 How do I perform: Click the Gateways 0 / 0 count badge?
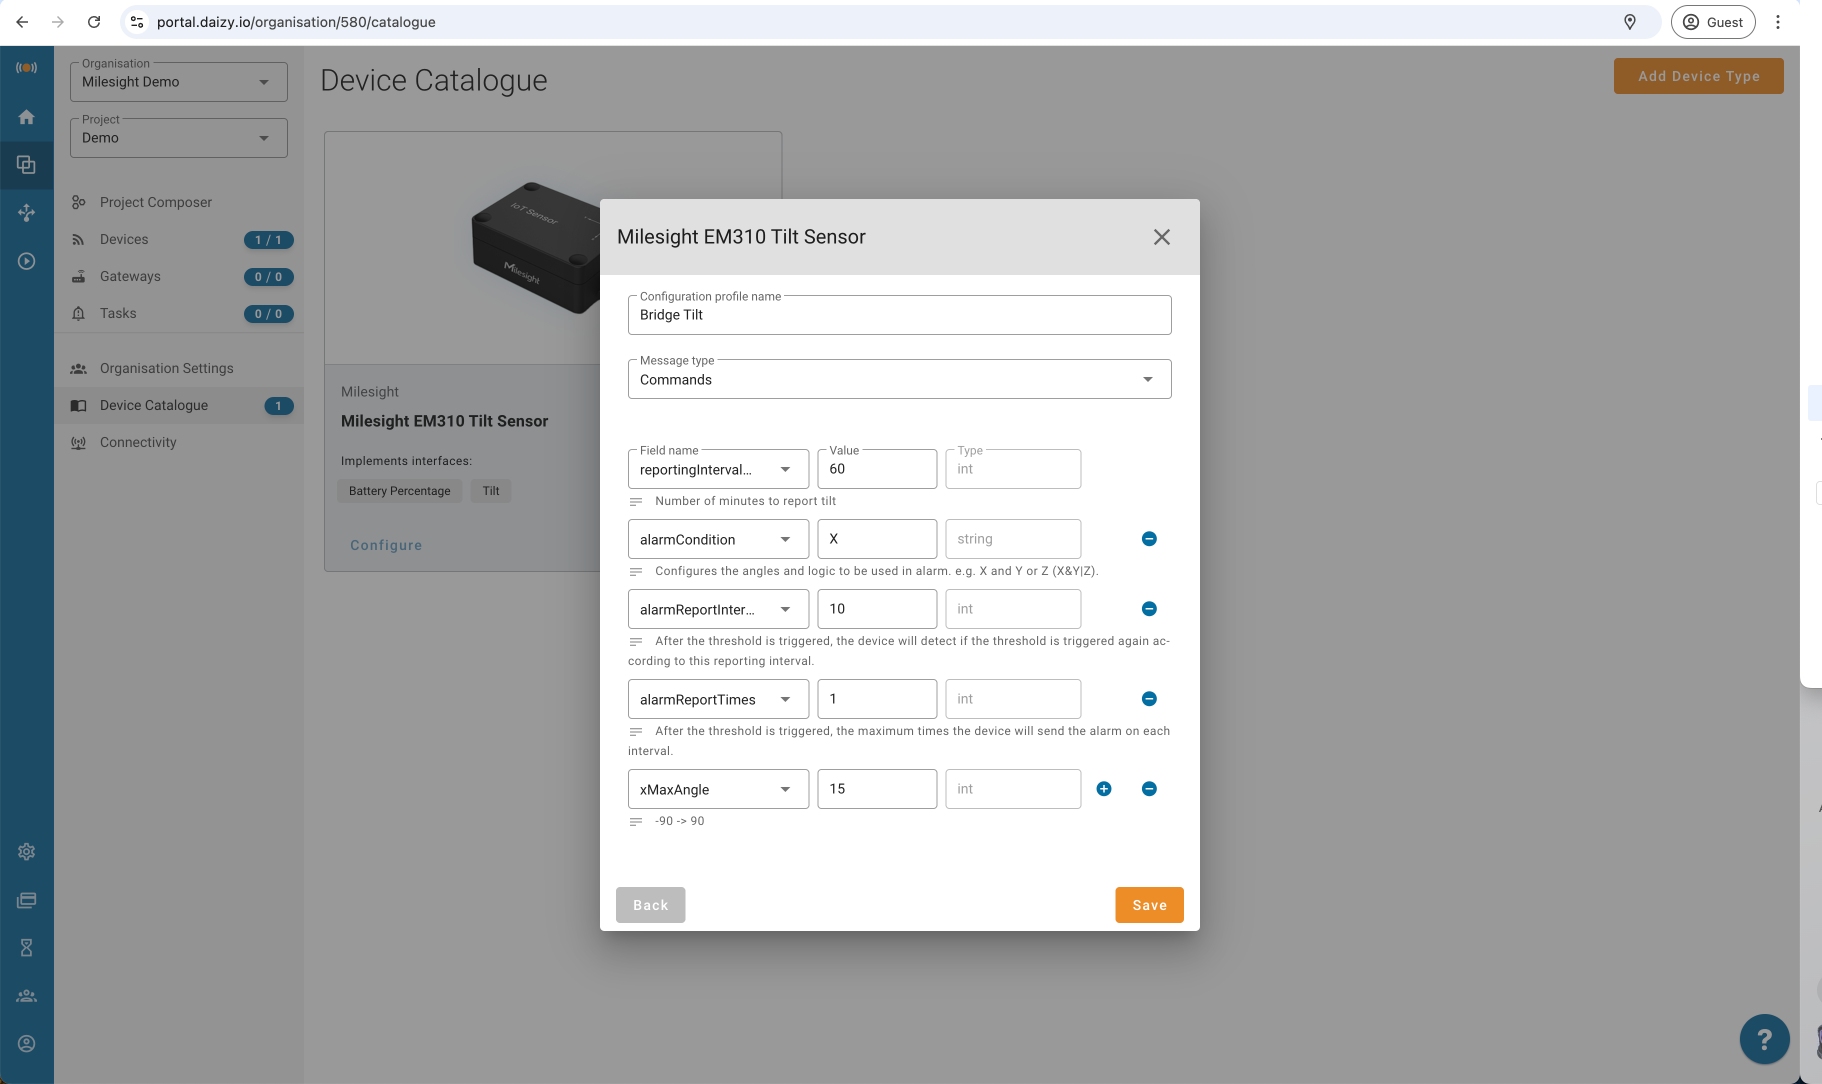pyautogui.click(x=269, y=277)
